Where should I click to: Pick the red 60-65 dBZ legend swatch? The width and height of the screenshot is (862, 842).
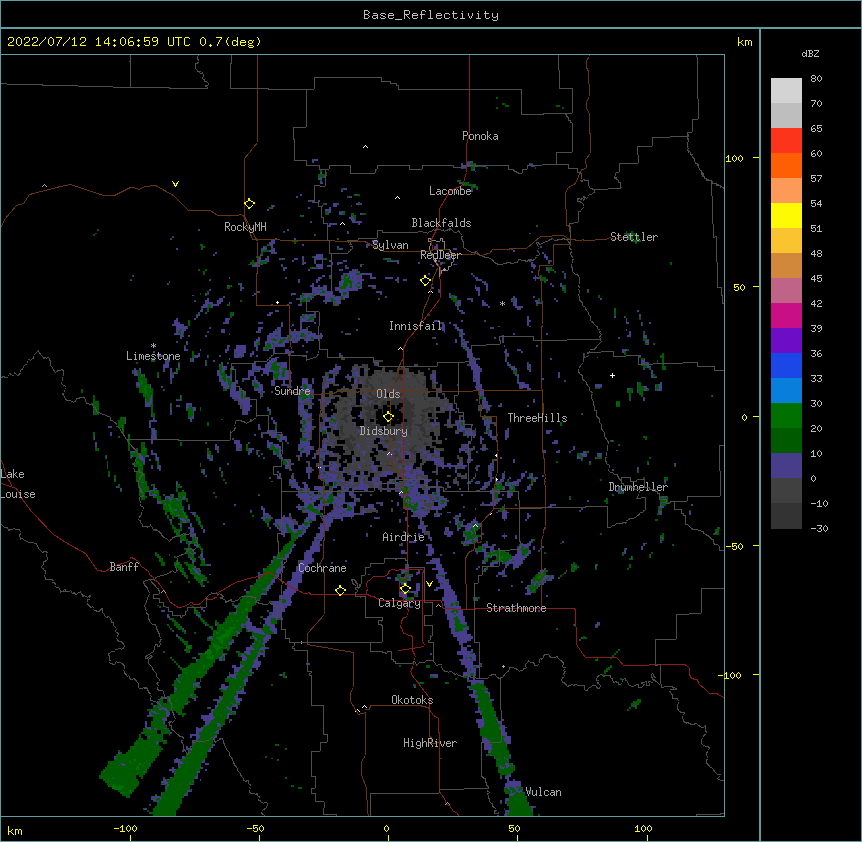(786, 140)
